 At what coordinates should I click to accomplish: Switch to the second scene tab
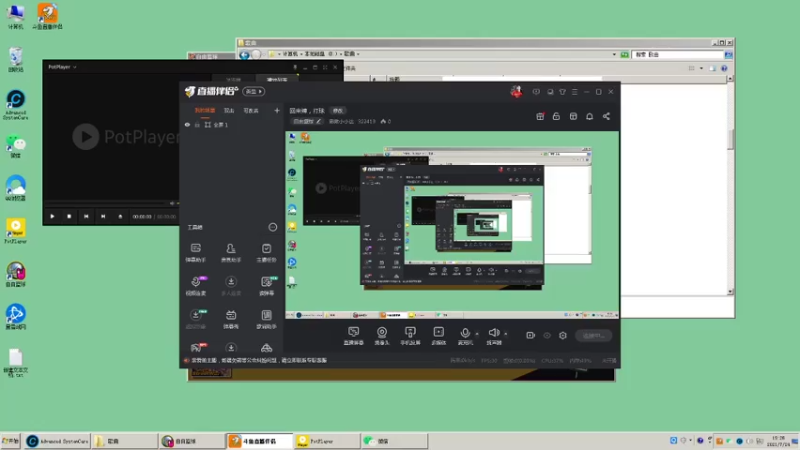(229, 110)
